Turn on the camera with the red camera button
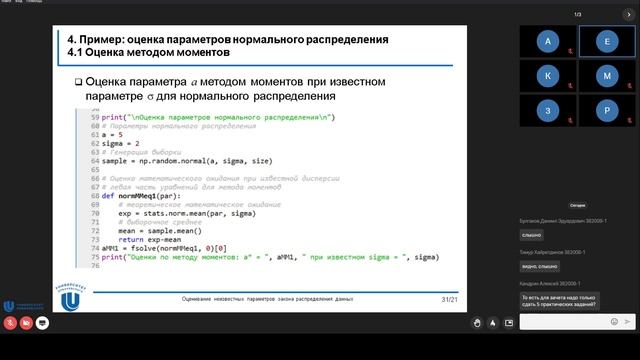The height and width of the screenshot is (360, 640). (26, 323)
